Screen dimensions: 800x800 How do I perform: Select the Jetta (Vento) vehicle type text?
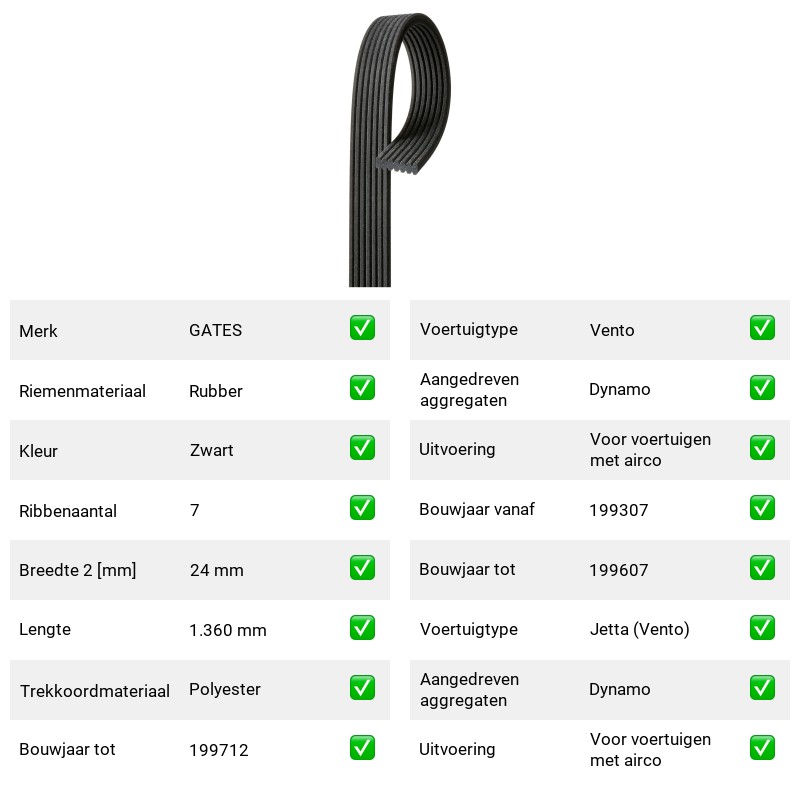pyautogui.click(x=639, y=629)
